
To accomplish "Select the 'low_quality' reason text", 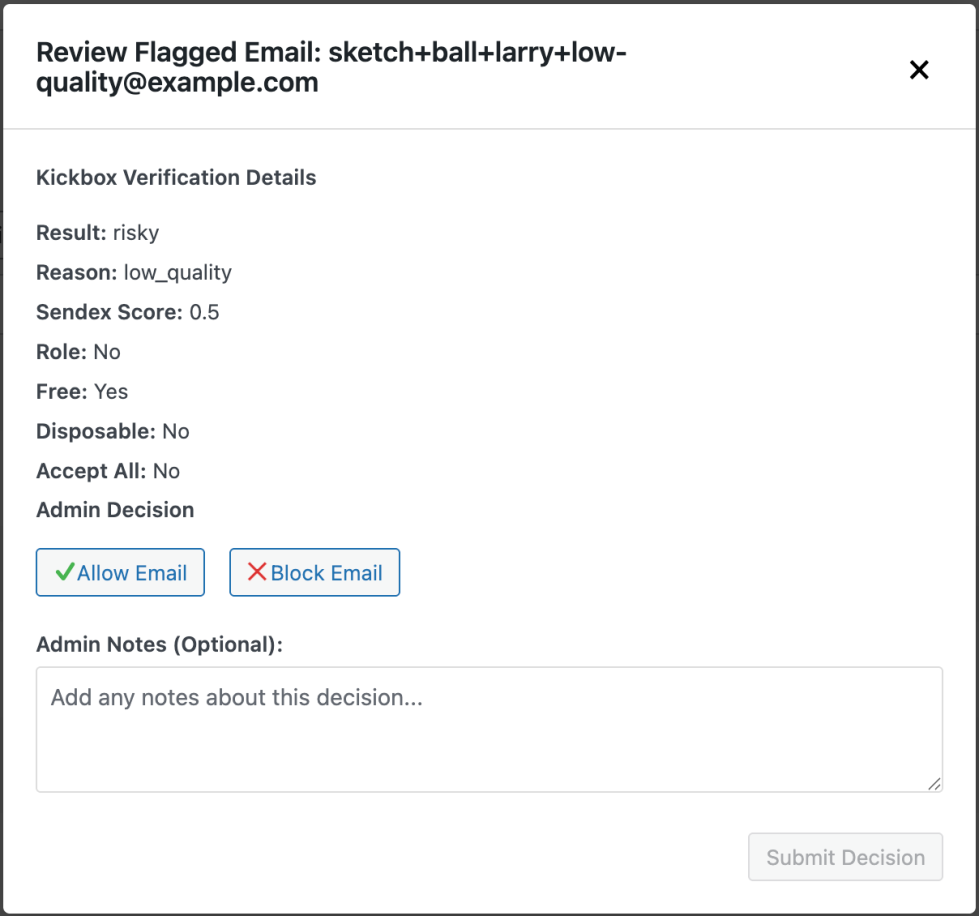I will [x=177, y=272].
